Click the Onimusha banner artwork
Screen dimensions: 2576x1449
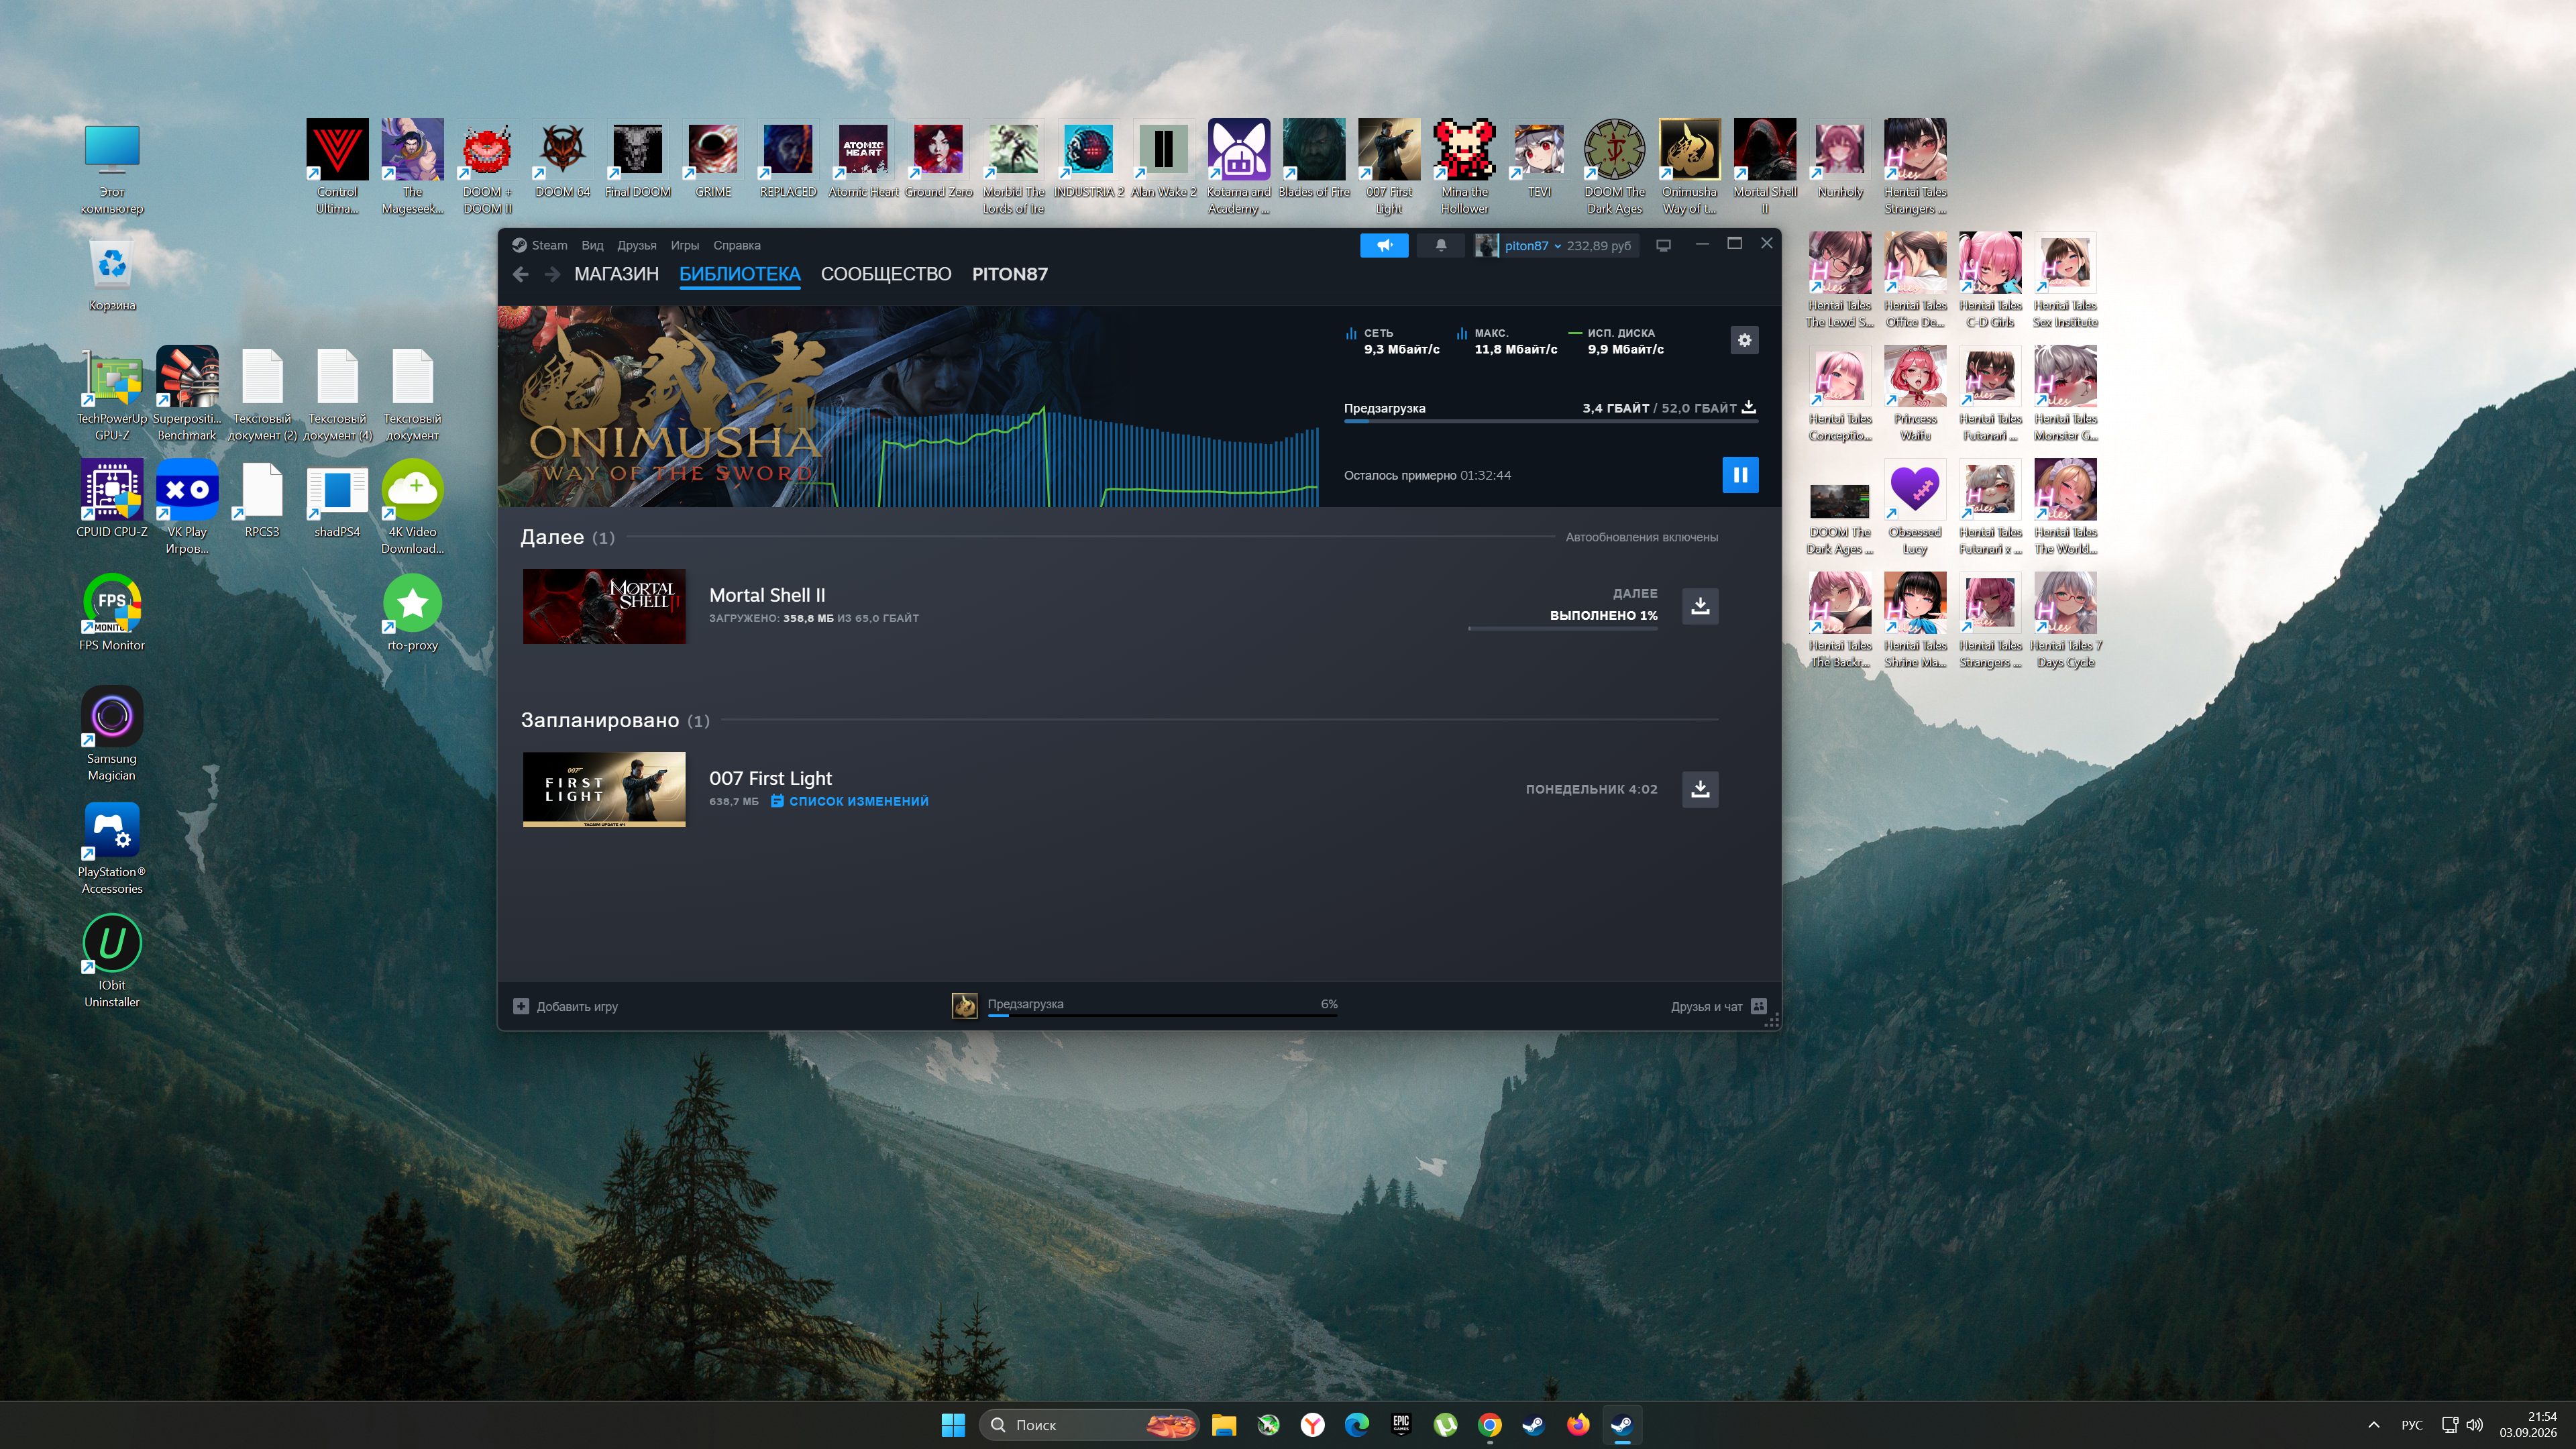(x=908, y=406)
